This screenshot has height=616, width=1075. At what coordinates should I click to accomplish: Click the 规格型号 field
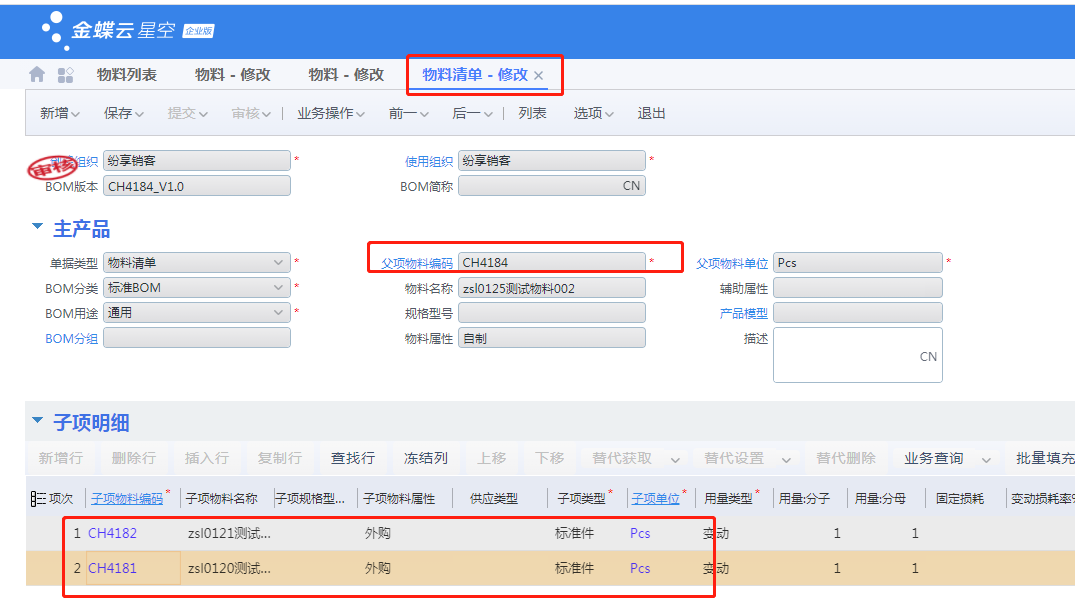click(x=552, y=313)
